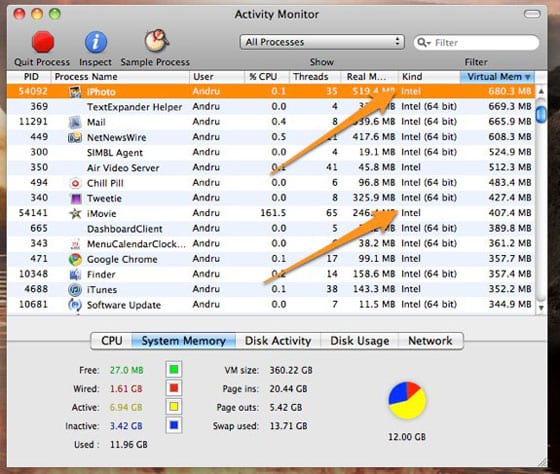Image resolution: width=560 pixels, height=474 pixels.
Task: Click the 161.5 CPU value
Action: coord(273,213)
